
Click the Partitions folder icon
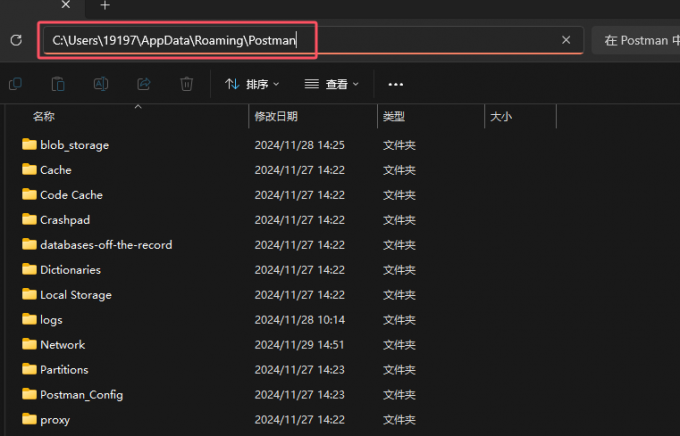[x=29, y=369]
